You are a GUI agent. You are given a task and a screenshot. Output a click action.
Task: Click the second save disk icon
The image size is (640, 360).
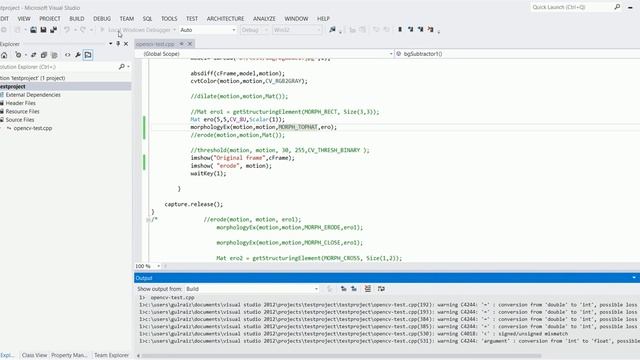pos(43,30)
